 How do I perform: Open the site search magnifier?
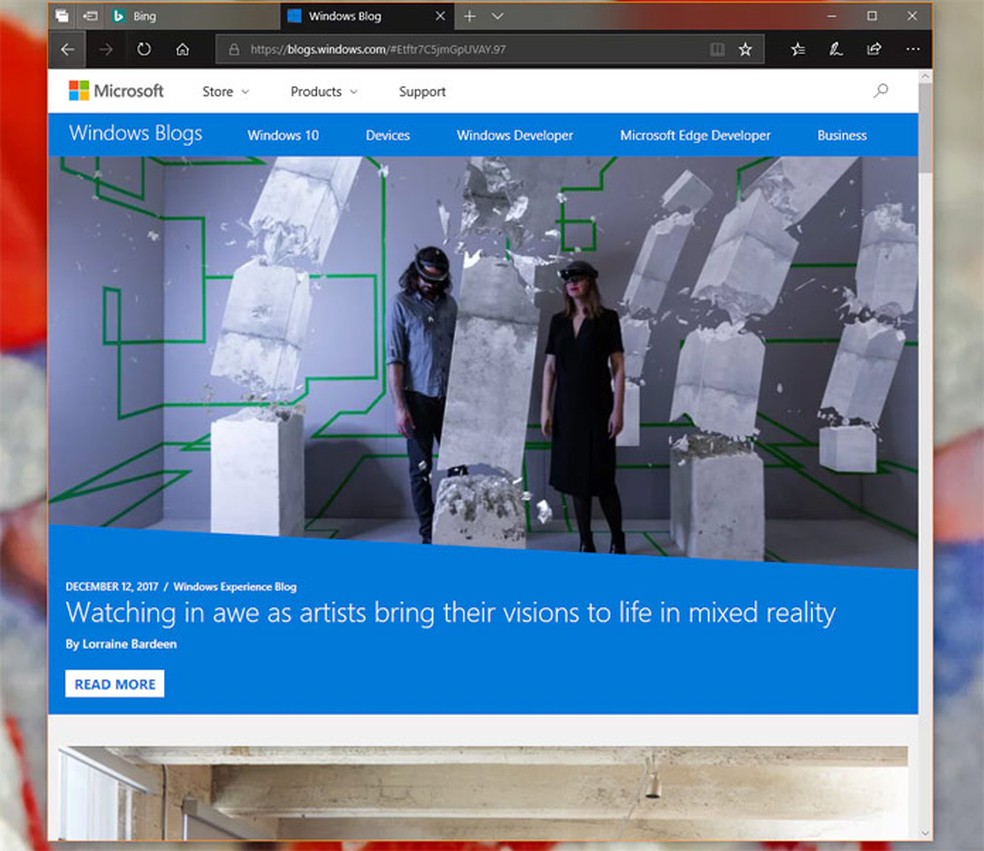881,91
